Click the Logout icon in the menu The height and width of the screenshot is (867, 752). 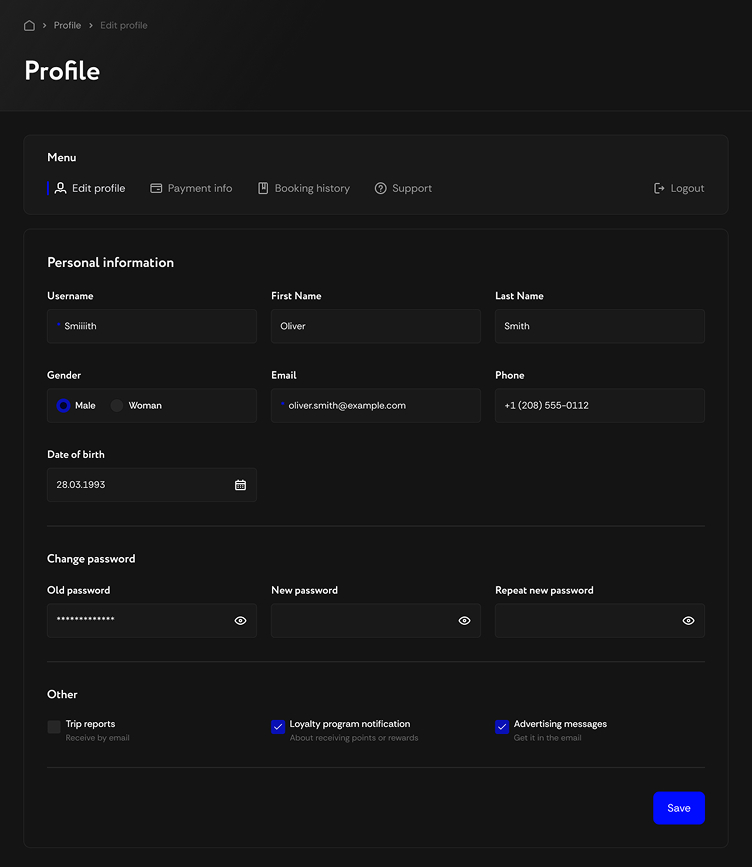click(x=659, y=188)
